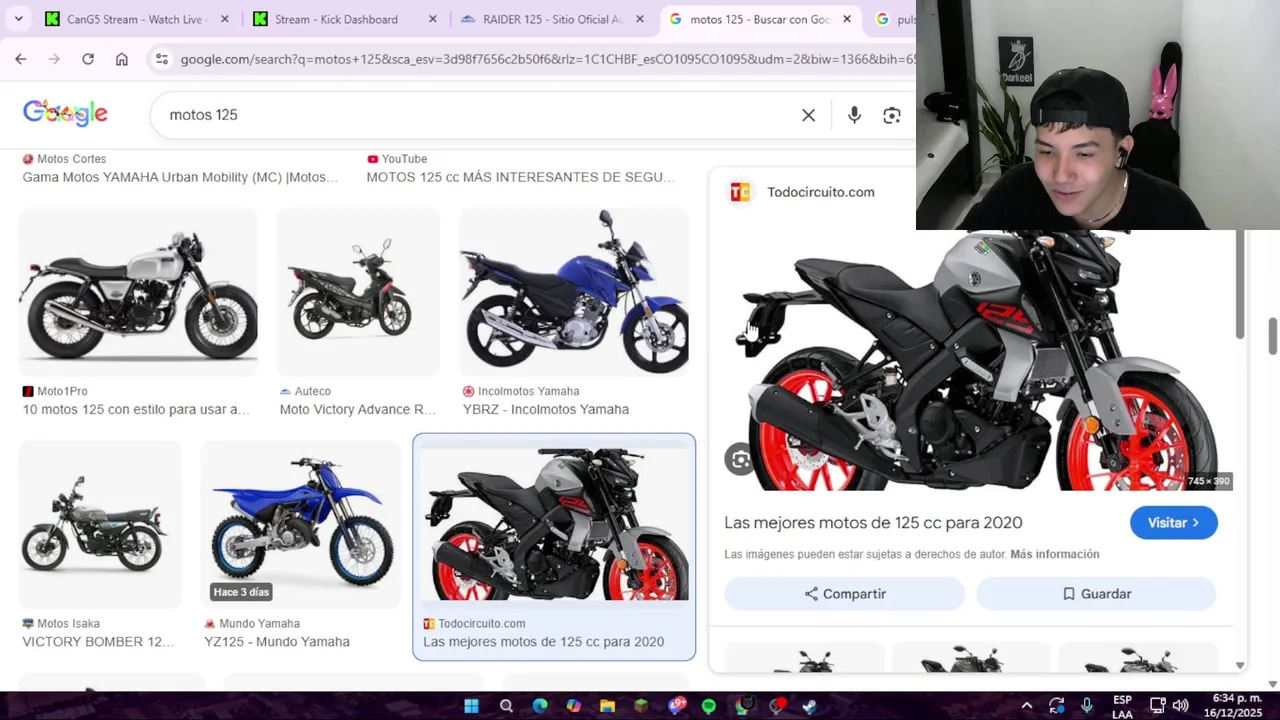The height and width of the screenshot is (720, 1280).
Task: Click Más información copyright link
Action: 1054,554
